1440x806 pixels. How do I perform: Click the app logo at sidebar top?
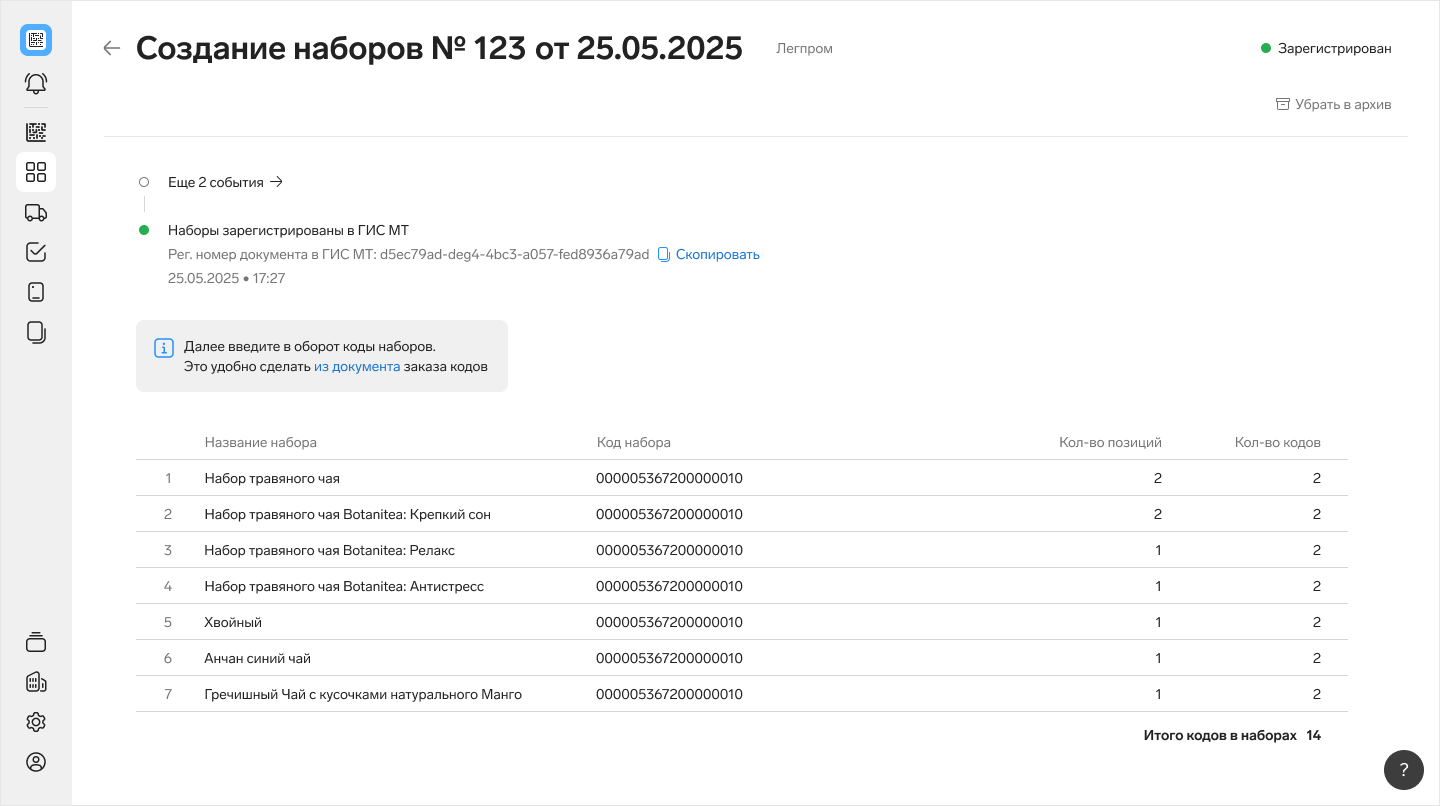(36, 40)
